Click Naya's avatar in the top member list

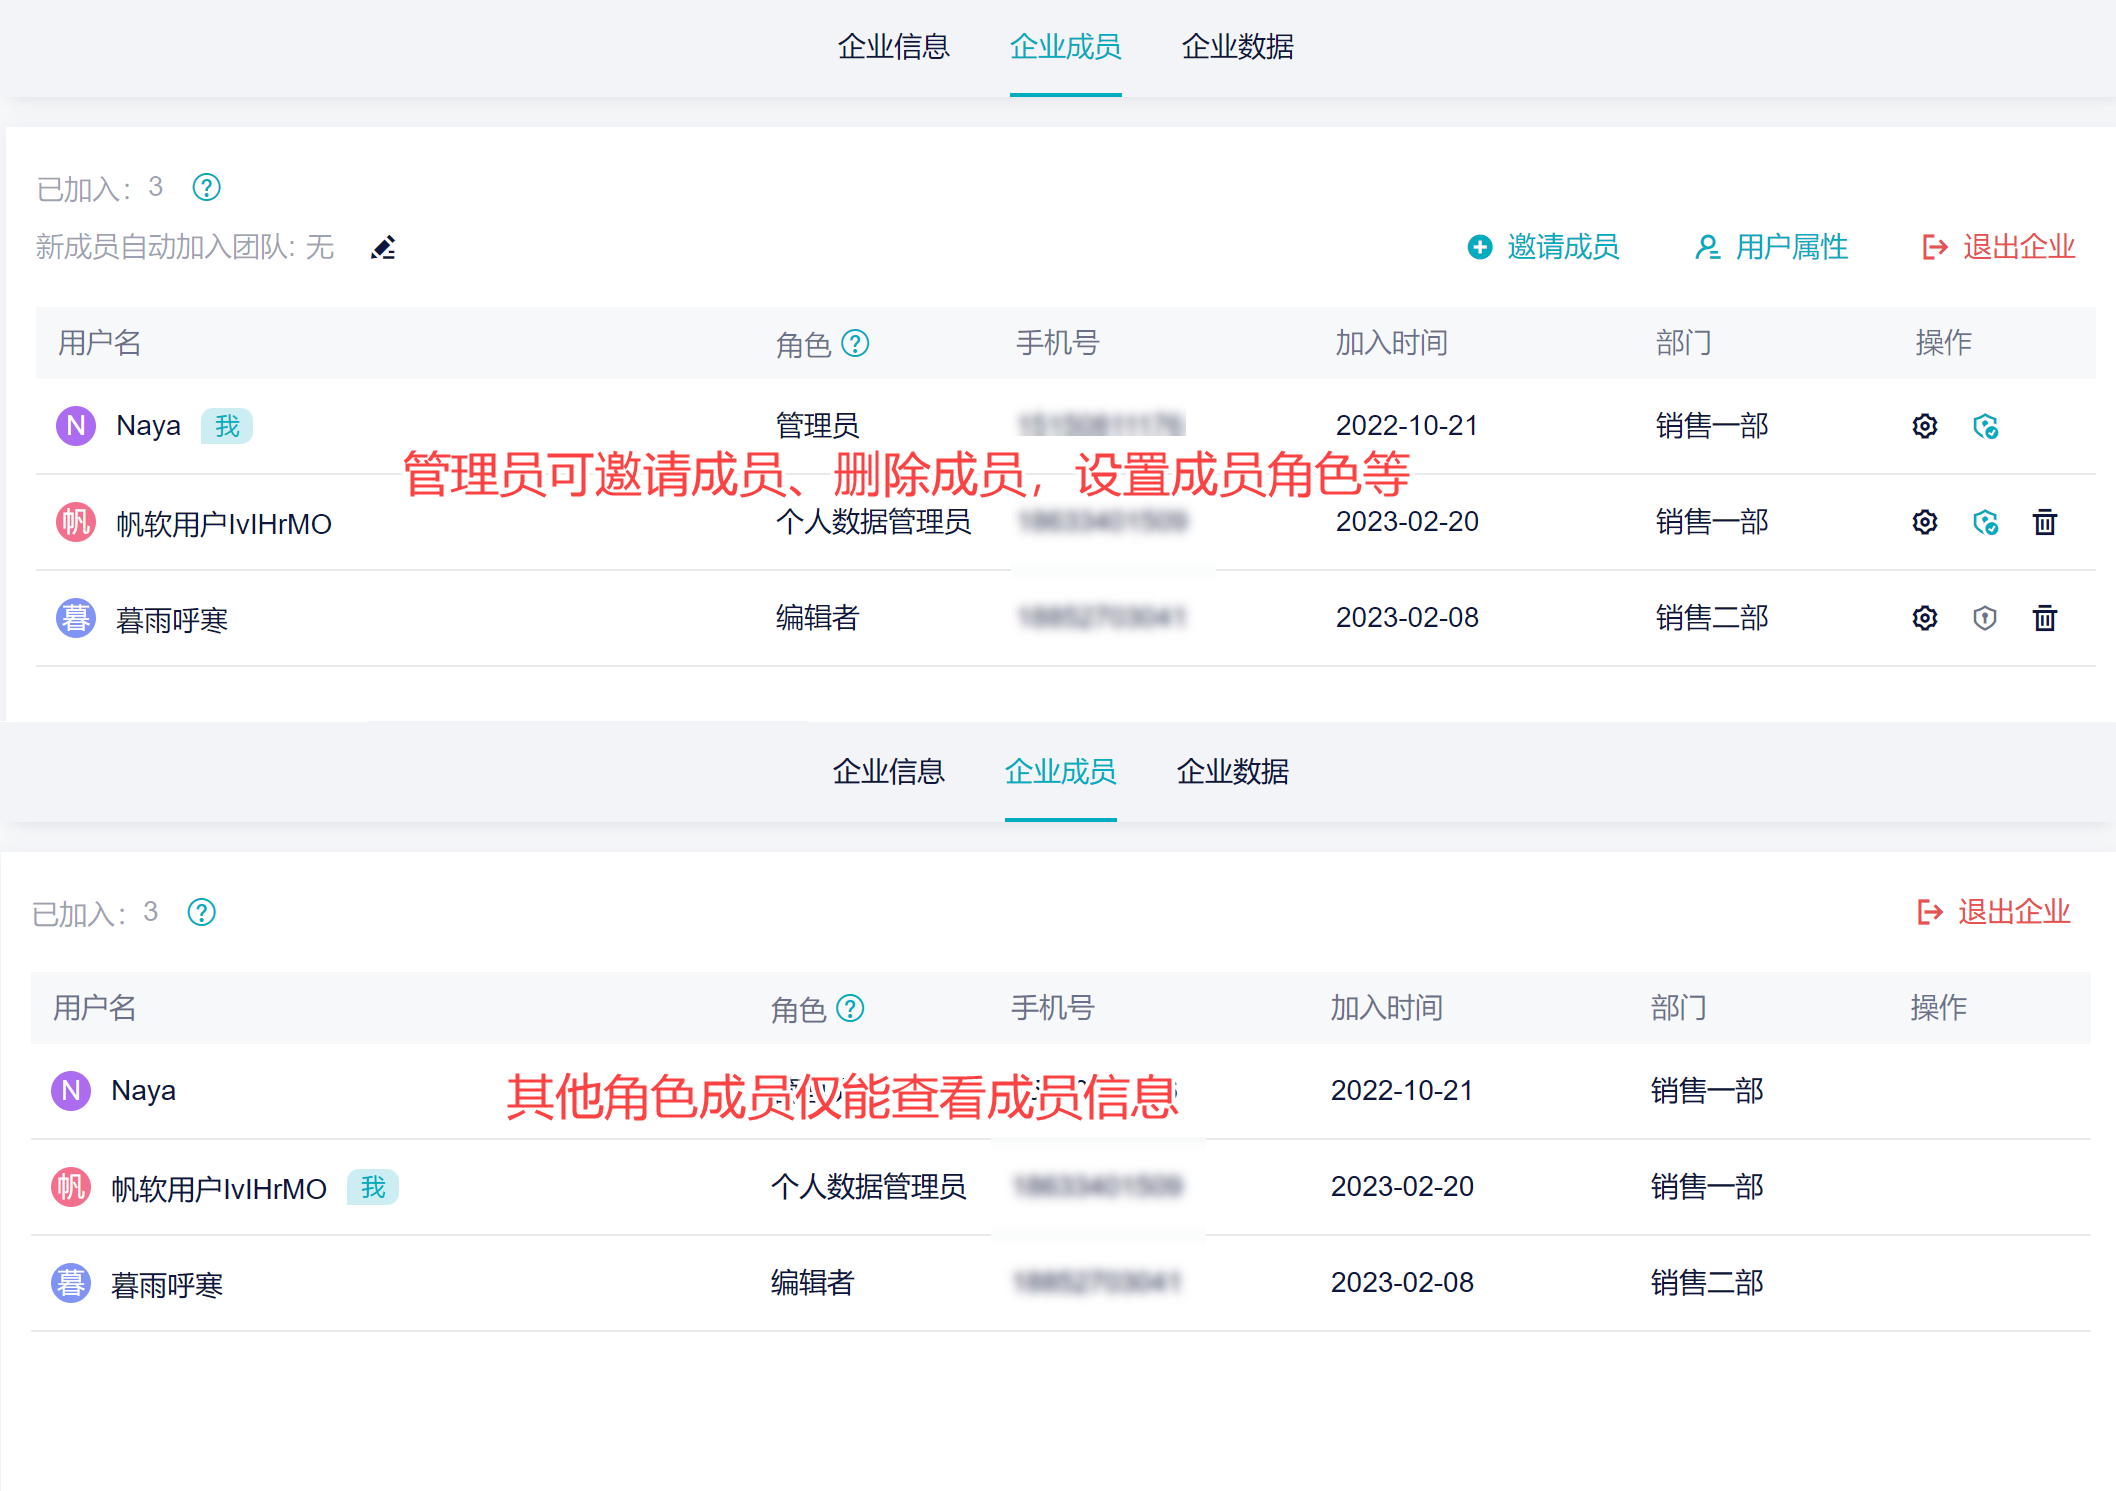[x=76, y=426]
